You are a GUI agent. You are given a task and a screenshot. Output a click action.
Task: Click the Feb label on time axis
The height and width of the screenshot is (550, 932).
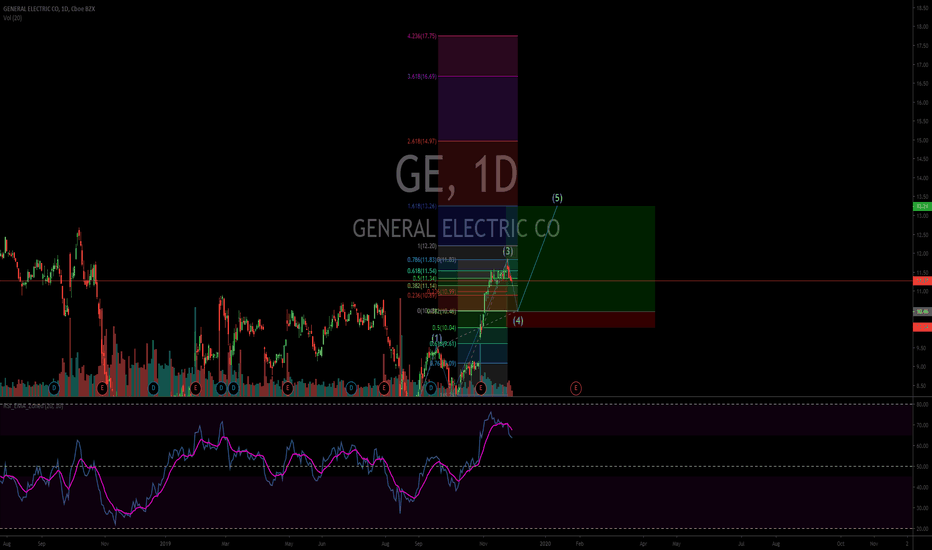tap(580, 543)
